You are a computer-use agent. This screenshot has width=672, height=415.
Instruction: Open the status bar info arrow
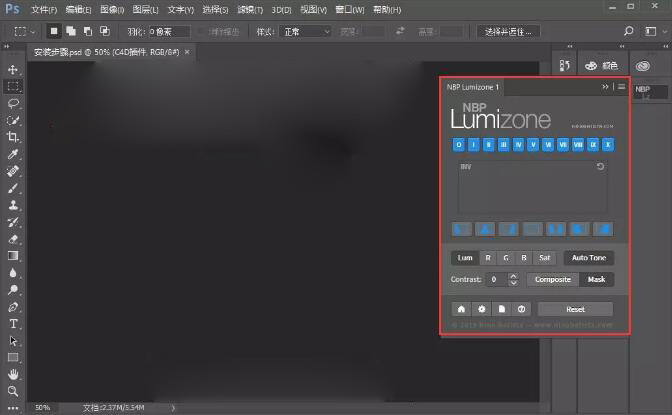[x=173, y=408]
